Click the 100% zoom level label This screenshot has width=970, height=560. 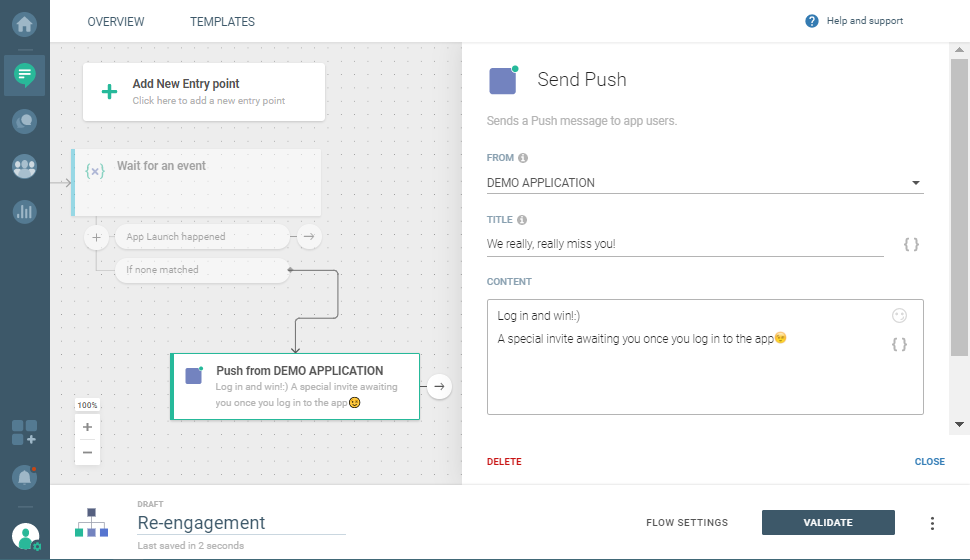(x=87, y=405)
